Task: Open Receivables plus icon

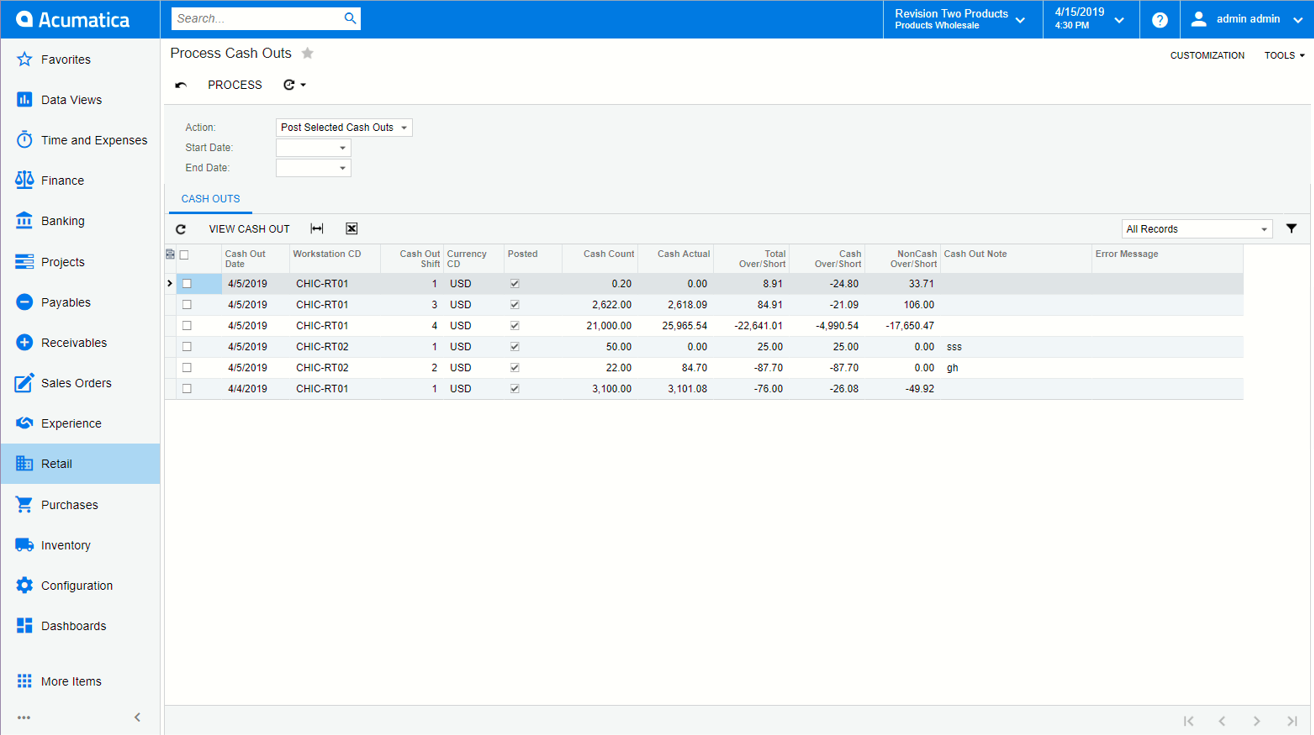Action: 24,343
